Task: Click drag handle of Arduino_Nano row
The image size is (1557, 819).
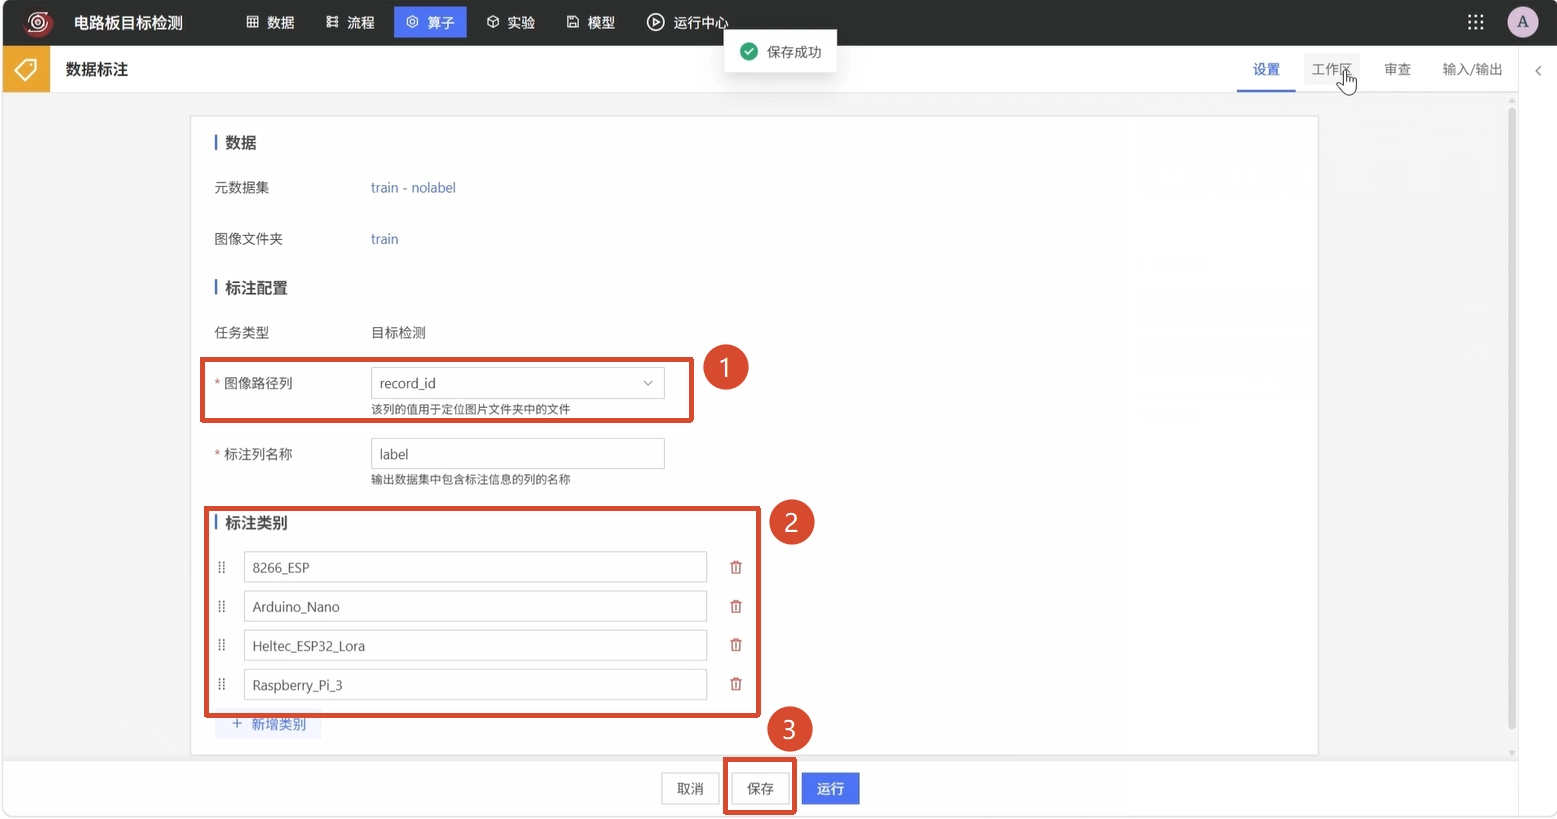Action: (222, 606)
